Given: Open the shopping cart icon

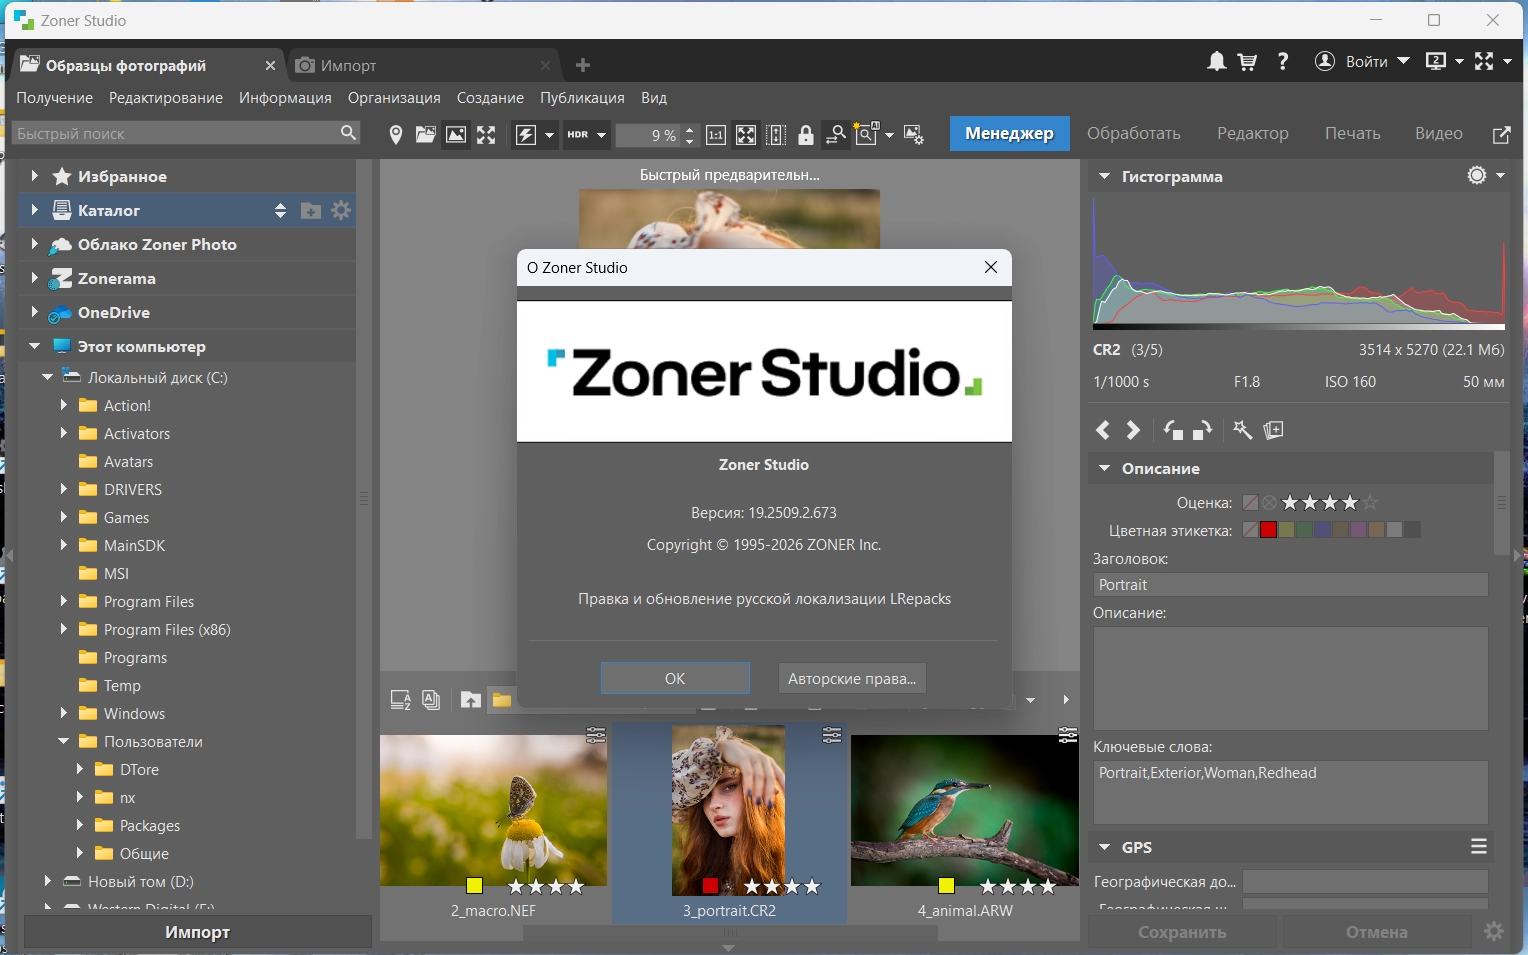Looking at the screenshot, I should (x=1247, y=62).
